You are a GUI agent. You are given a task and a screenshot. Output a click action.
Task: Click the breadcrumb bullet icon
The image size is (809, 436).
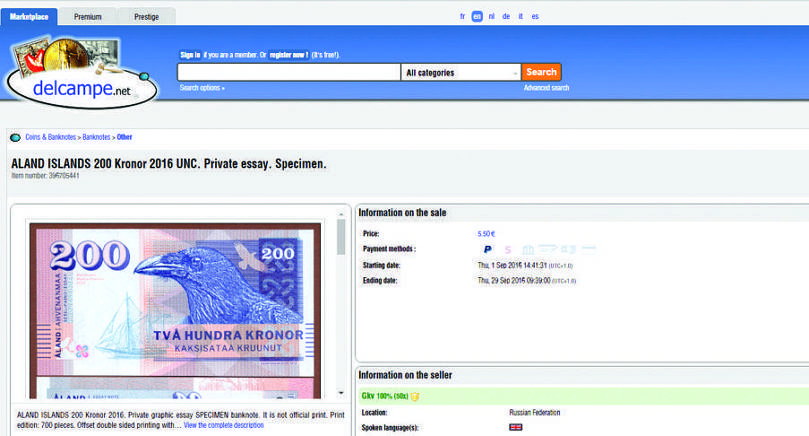pyautogui.click(x=15, y=137)
